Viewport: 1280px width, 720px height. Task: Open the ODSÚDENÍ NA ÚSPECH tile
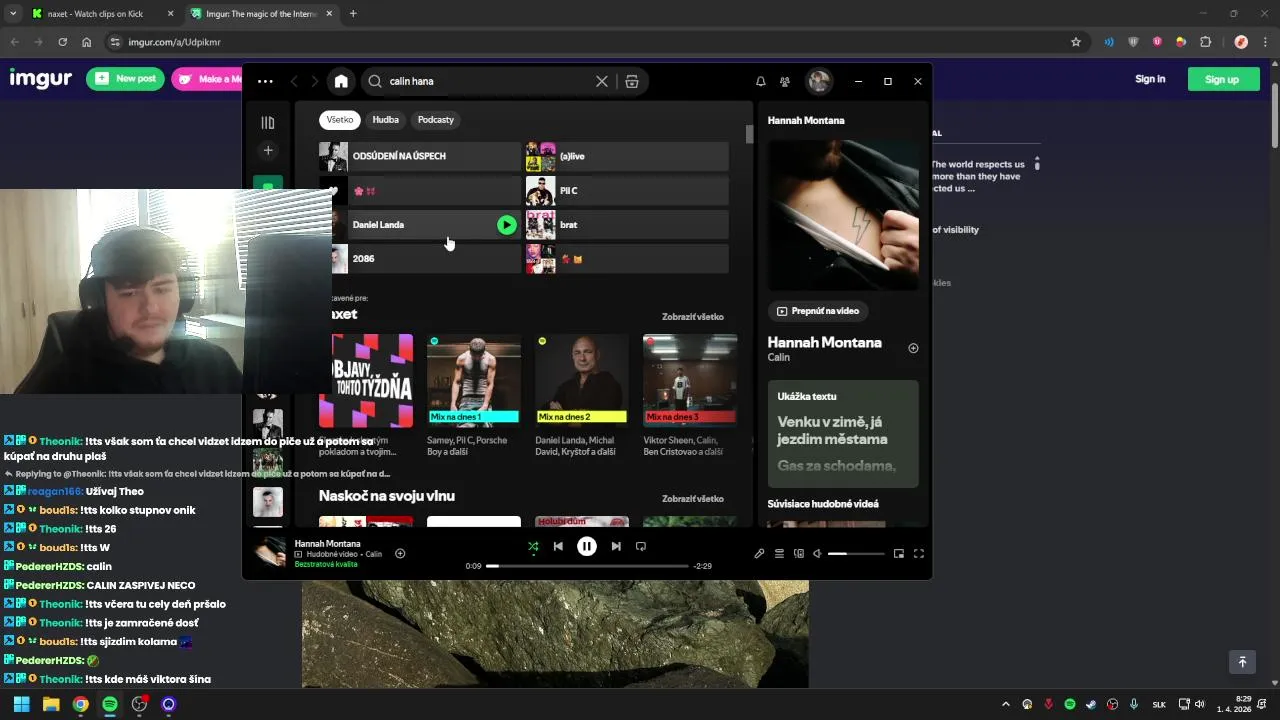click(420, 156)
